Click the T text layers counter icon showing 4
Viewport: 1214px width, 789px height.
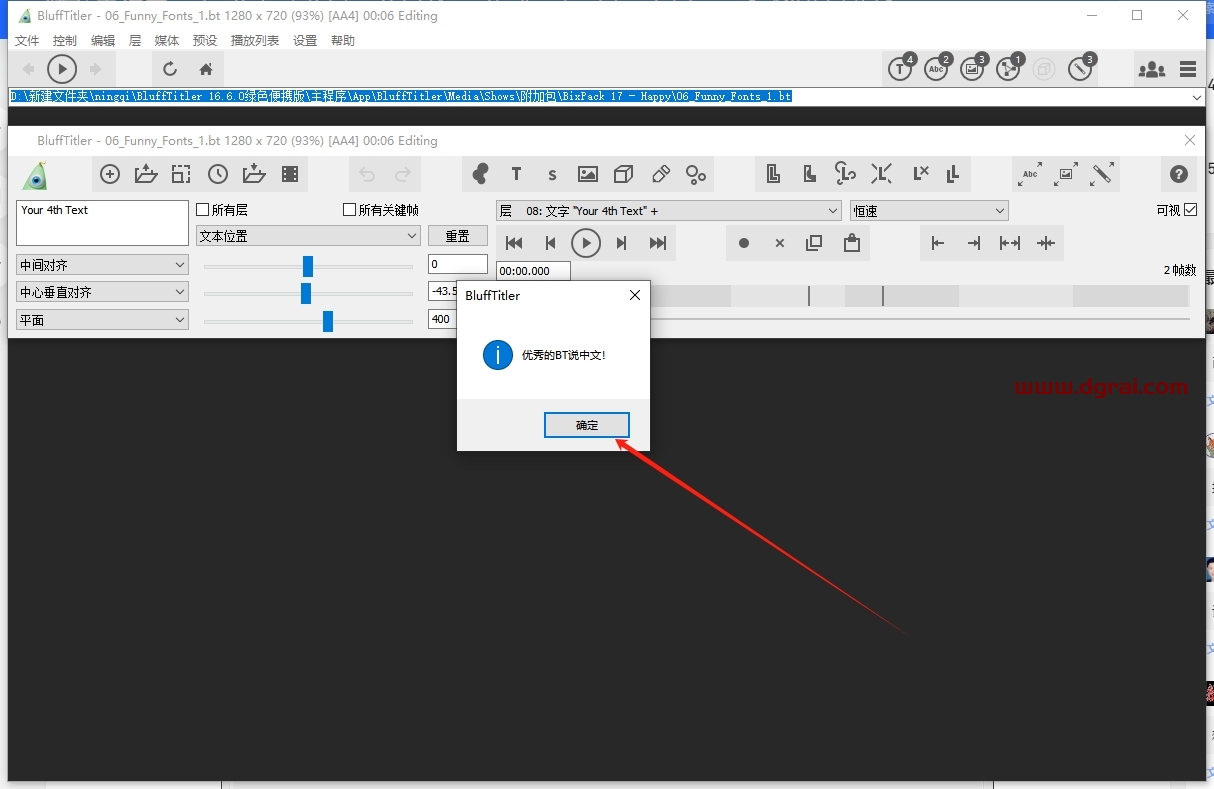(901, 68)
